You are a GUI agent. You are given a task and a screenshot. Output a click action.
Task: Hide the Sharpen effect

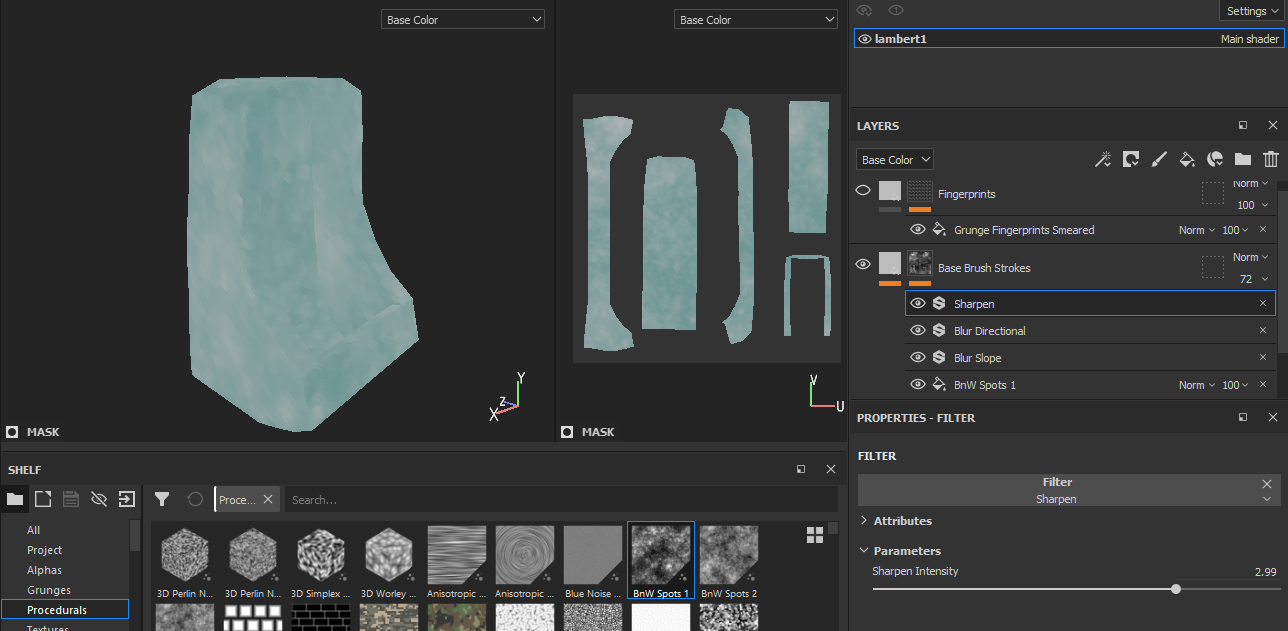click(x=918, y=303)
